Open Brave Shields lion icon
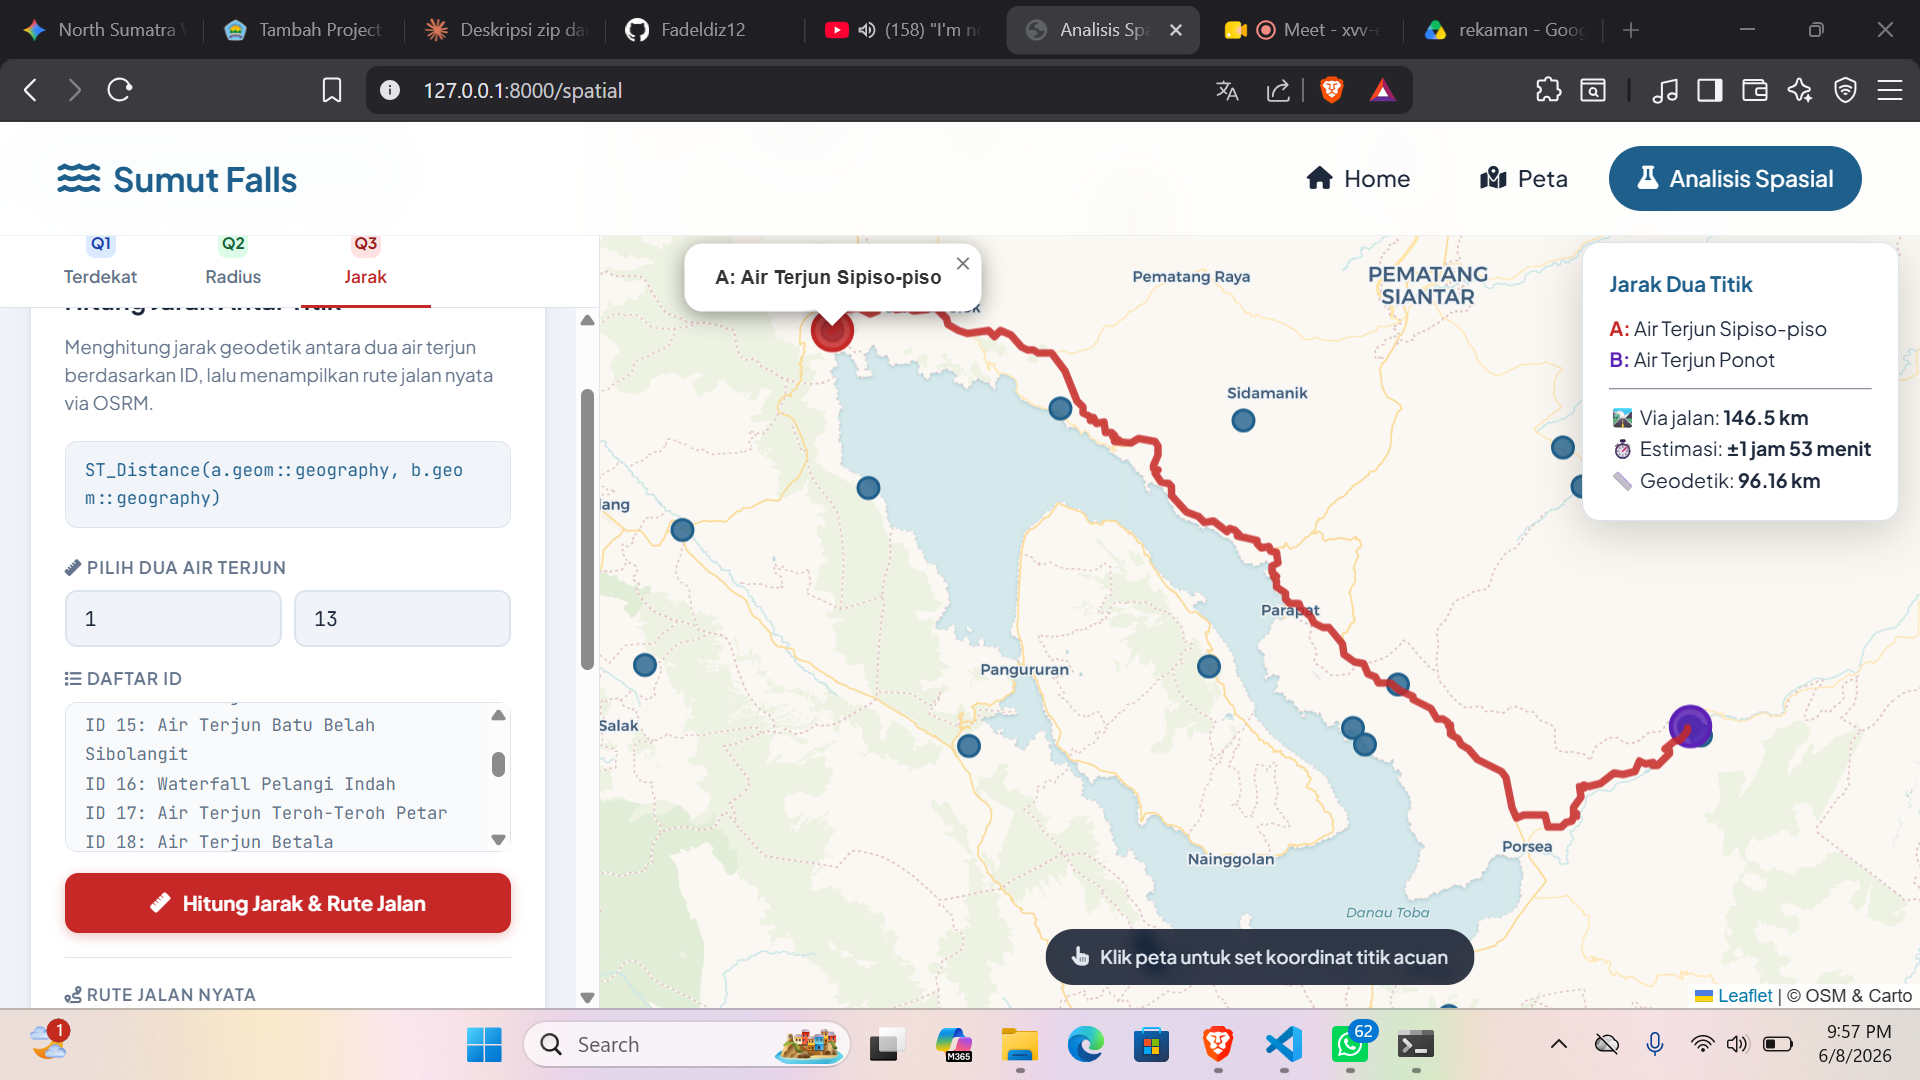Screen dimensions: 1920x1080 point(1331,90)
